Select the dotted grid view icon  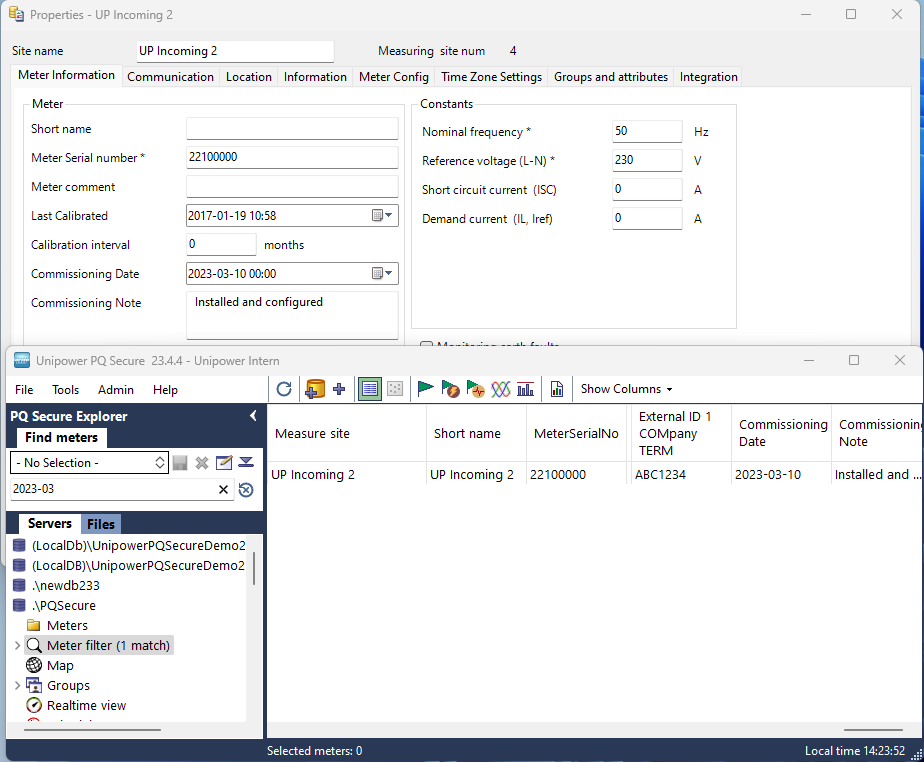(395, 389)
